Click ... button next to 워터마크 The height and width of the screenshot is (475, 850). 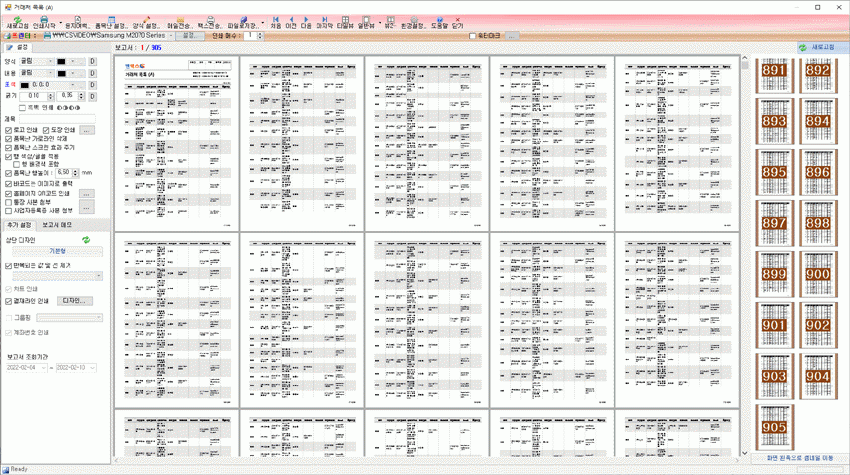511,36
